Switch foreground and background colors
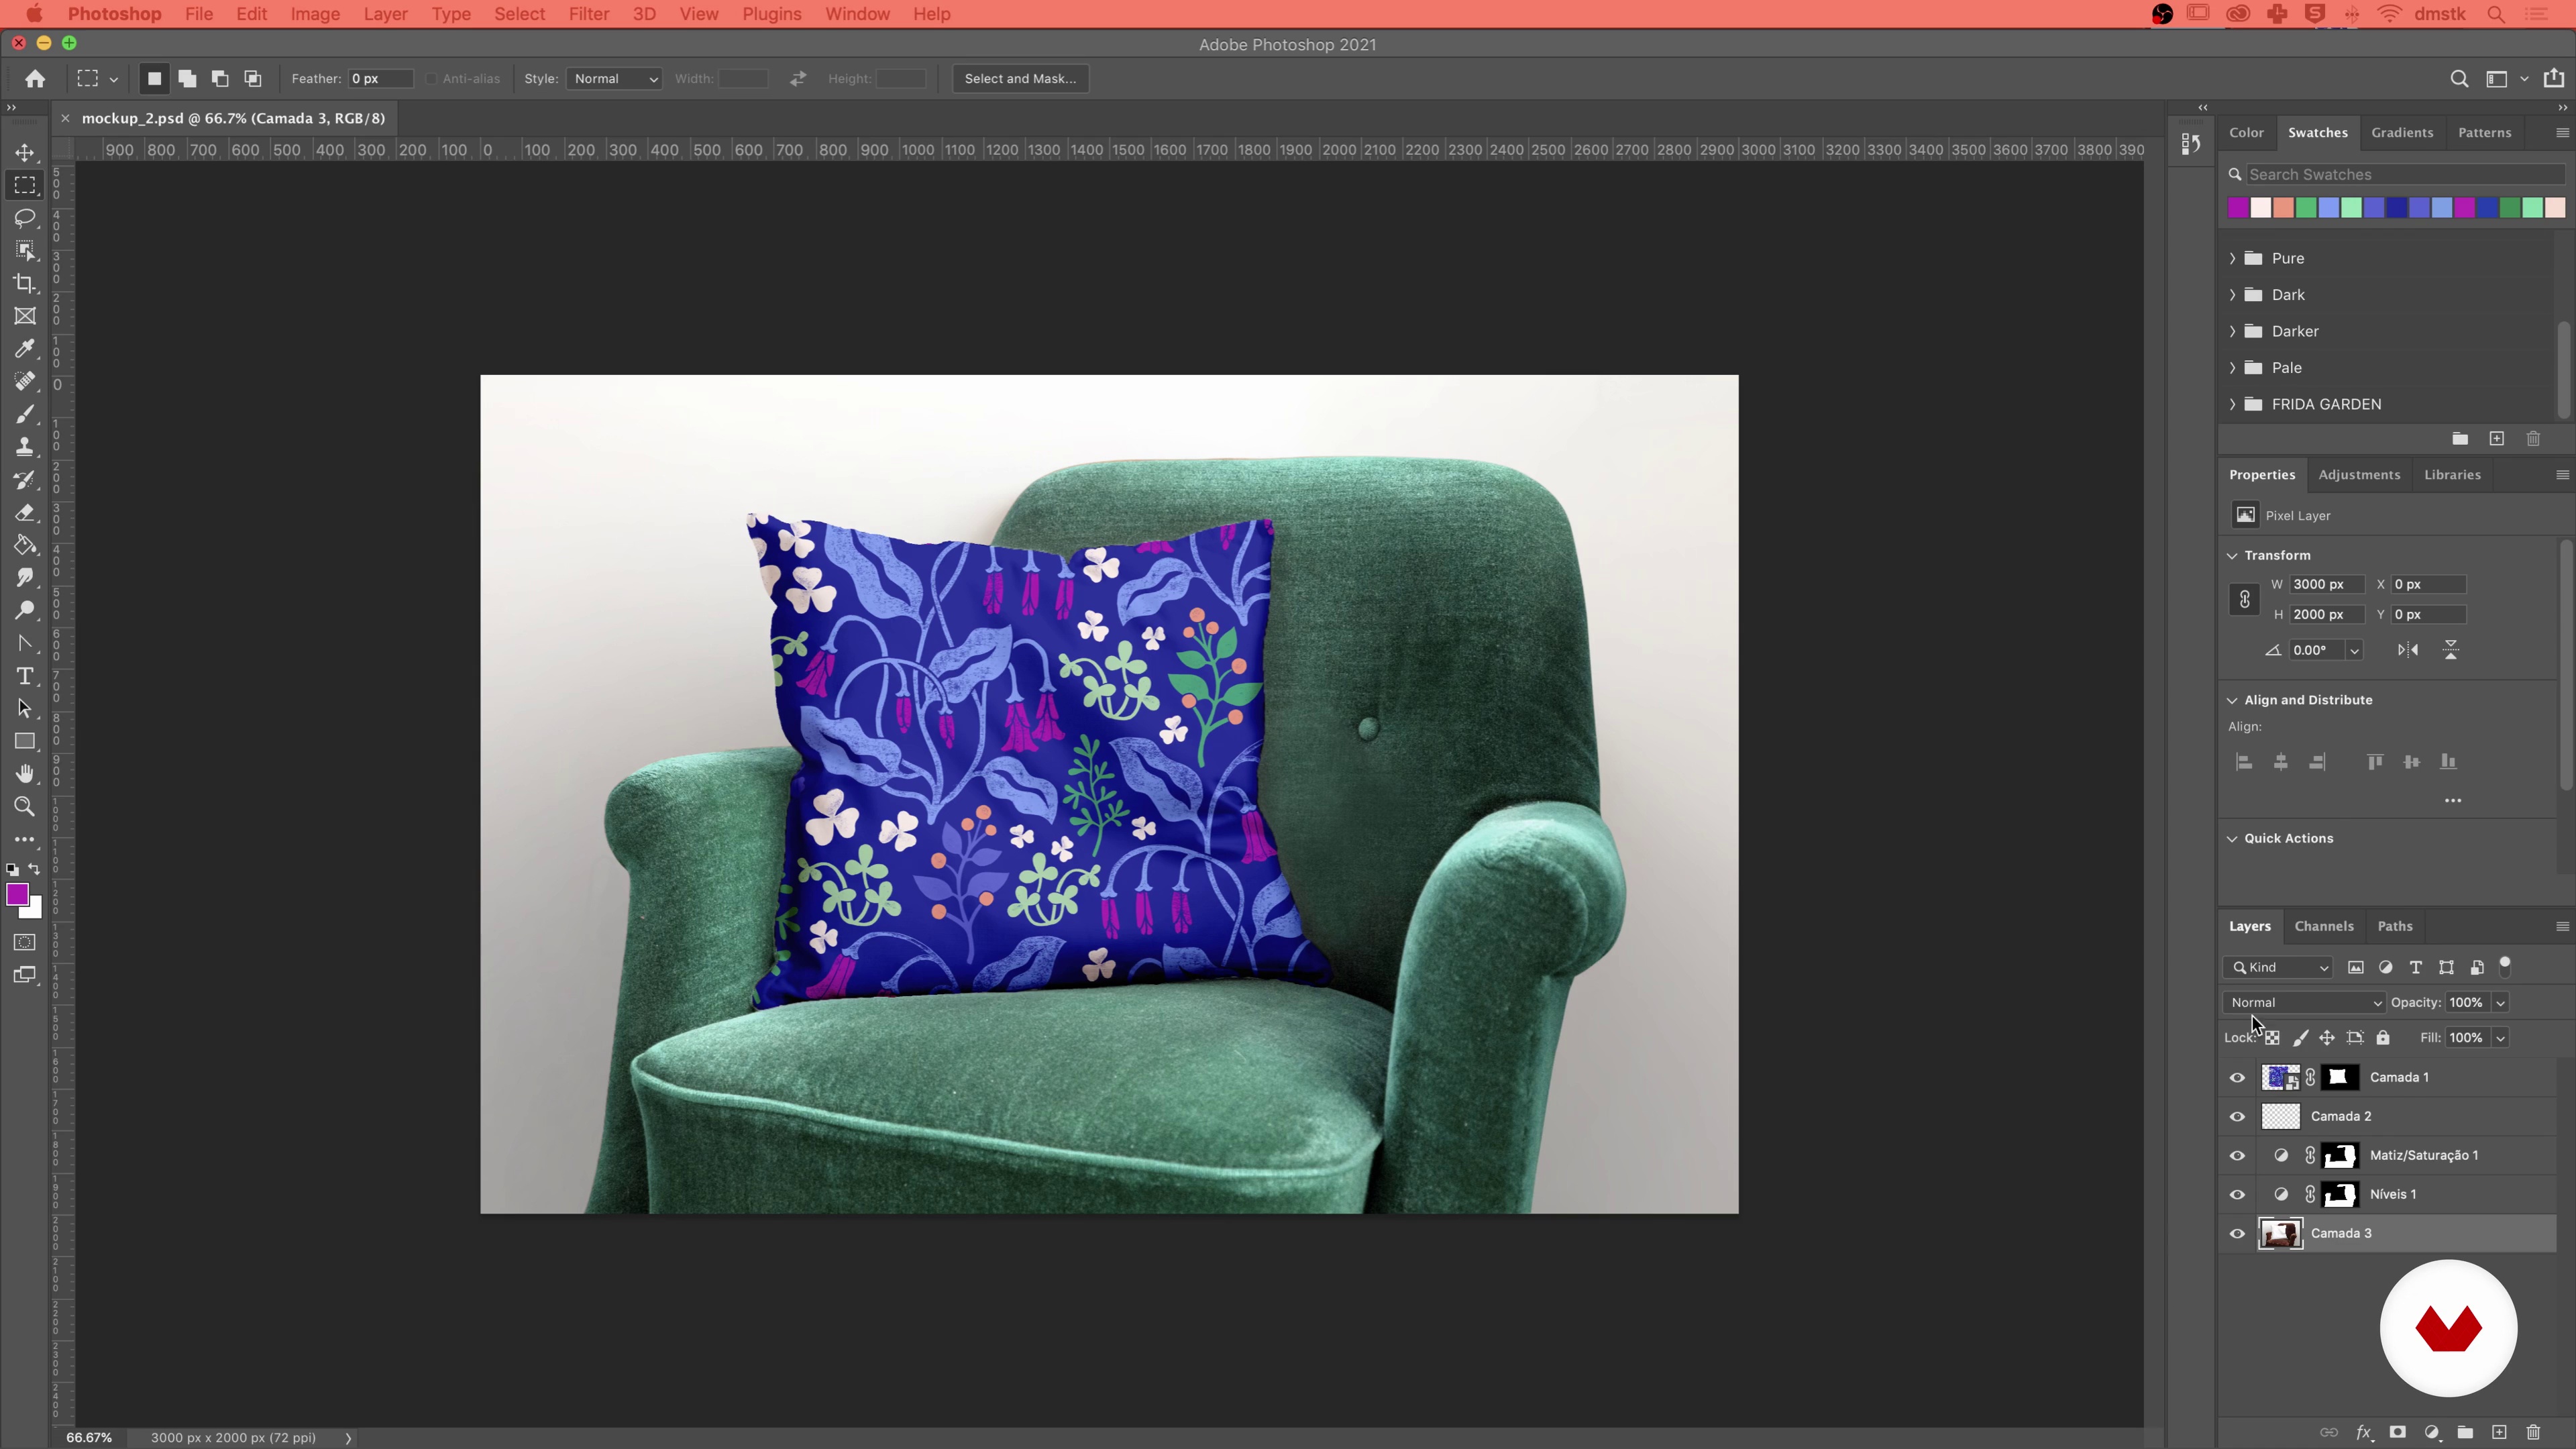 tap(35, 869)
